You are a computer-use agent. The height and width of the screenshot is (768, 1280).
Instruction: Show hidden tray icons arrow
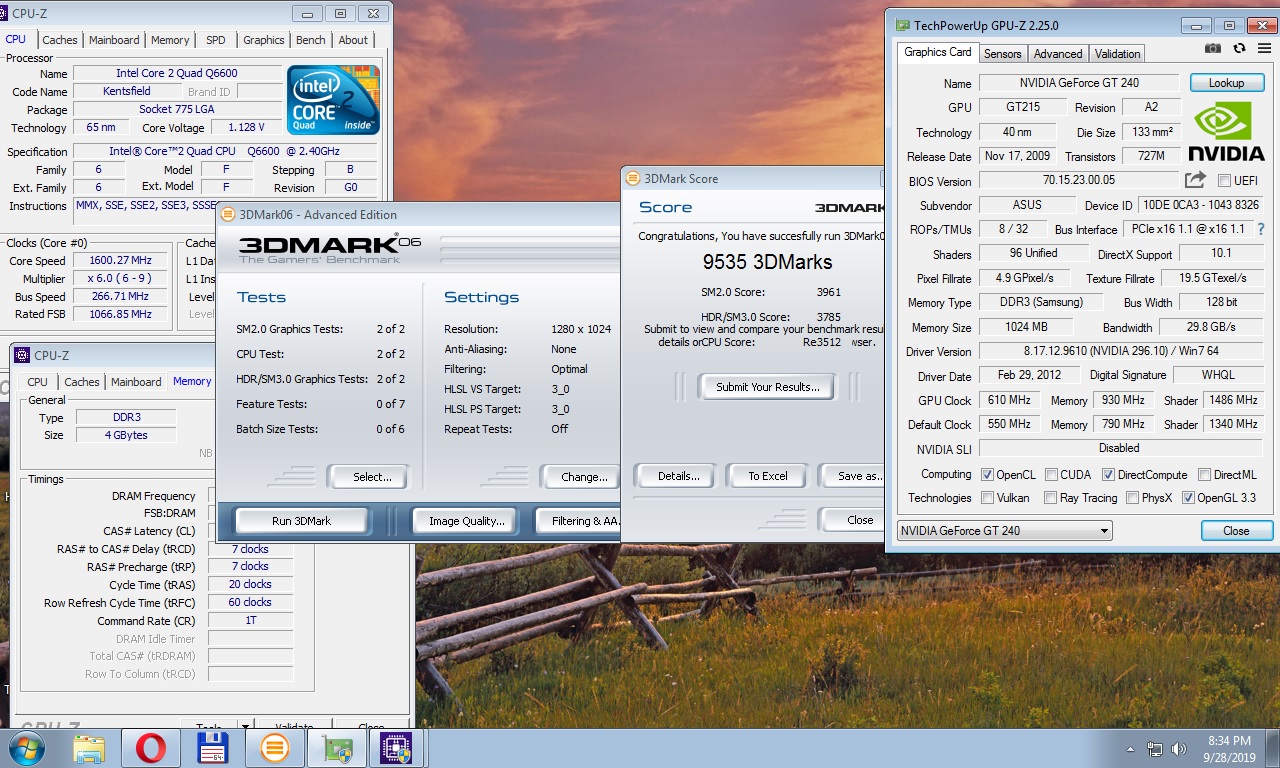pyautogui.click(x=1131, y=748)
